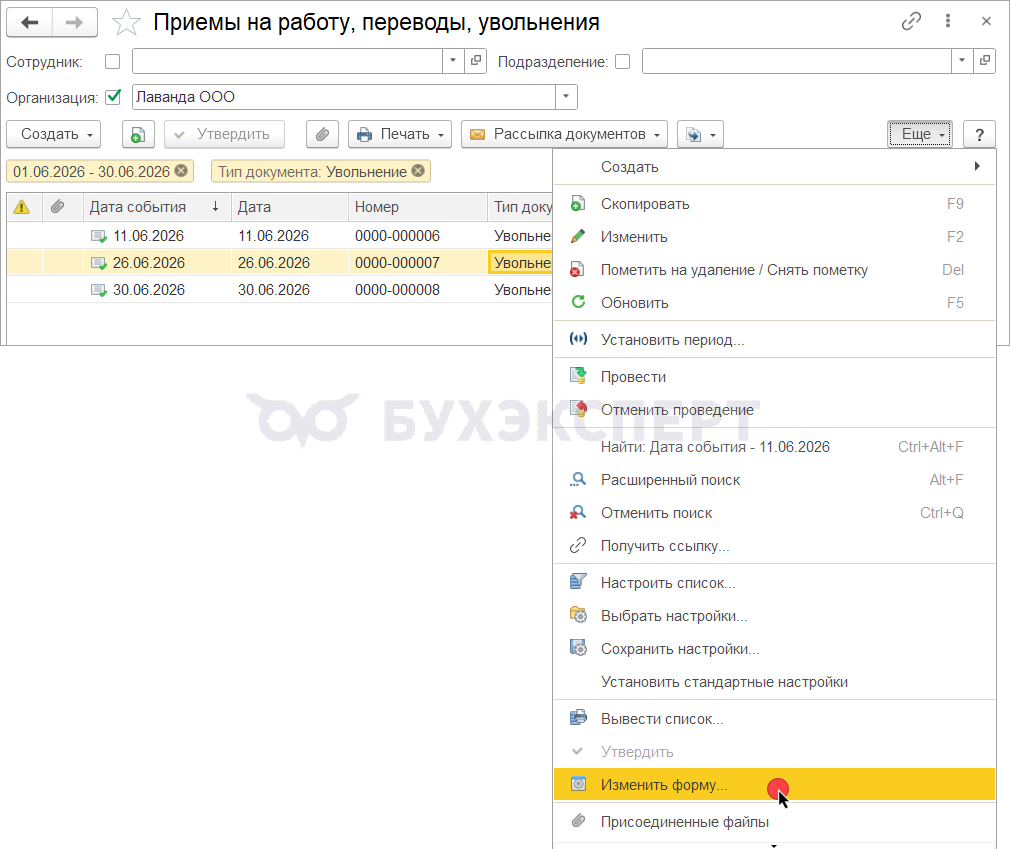Open Присоединенные файлы menu item
1010x849 pixels.
point(774,822)
